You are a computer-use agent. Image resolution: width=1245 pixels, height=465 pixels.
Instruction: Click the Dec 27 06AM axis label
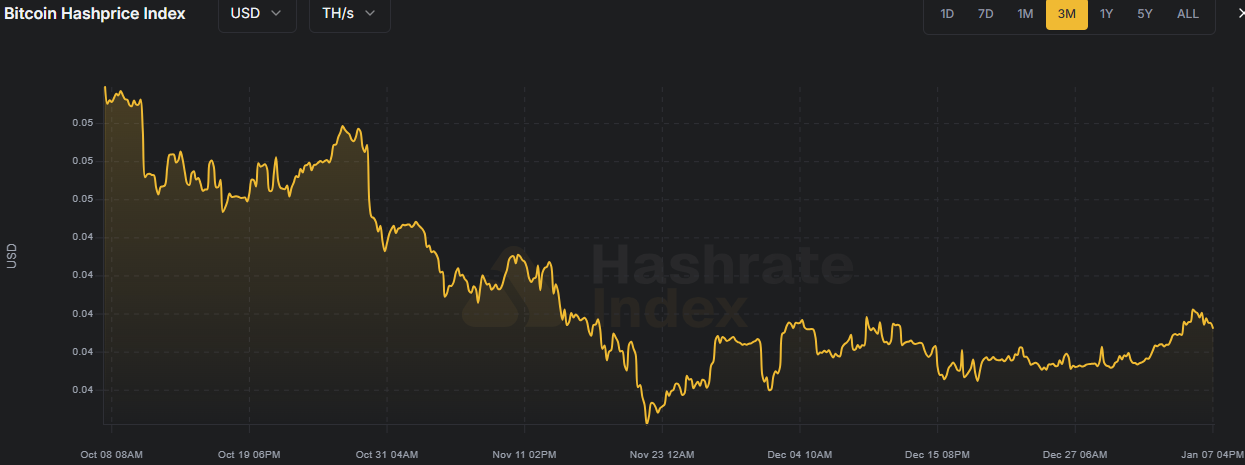click(x=1075, y=455)
